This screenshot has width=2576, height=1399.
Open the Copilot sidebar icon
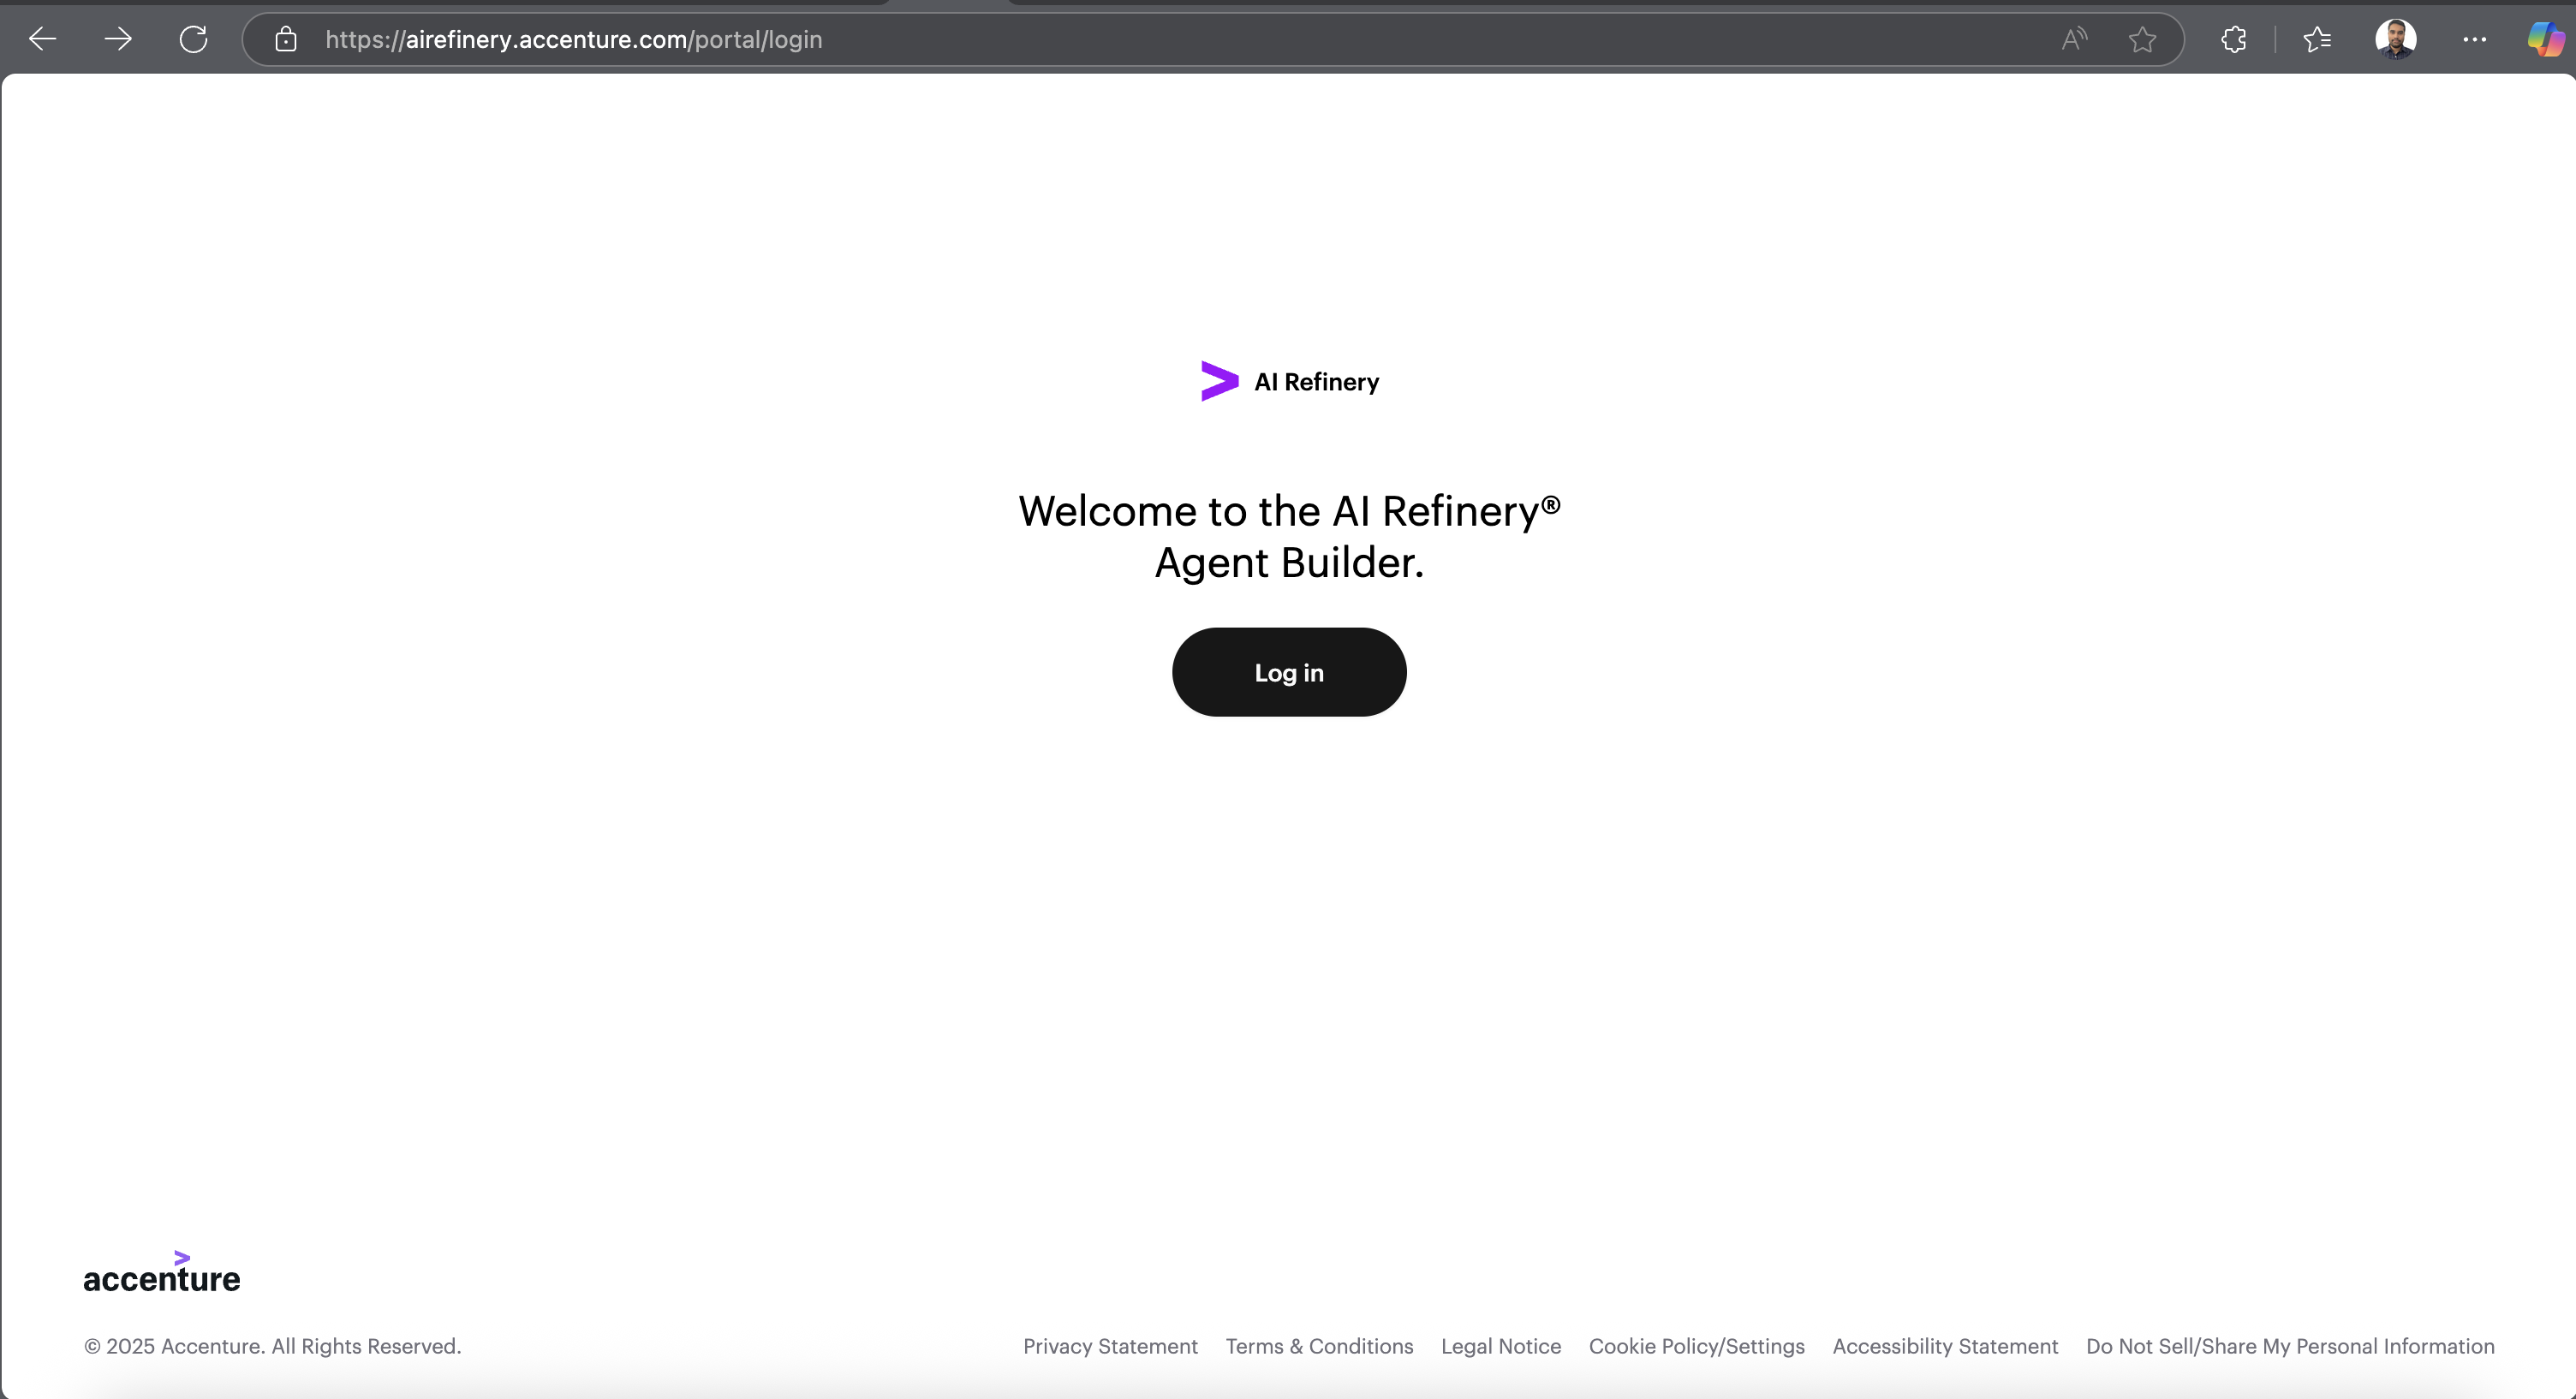tap(2546, 39)
